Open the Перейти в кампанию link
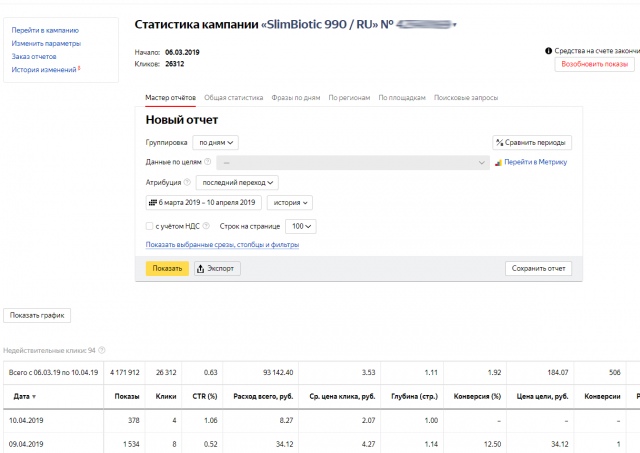 point(45,30)
